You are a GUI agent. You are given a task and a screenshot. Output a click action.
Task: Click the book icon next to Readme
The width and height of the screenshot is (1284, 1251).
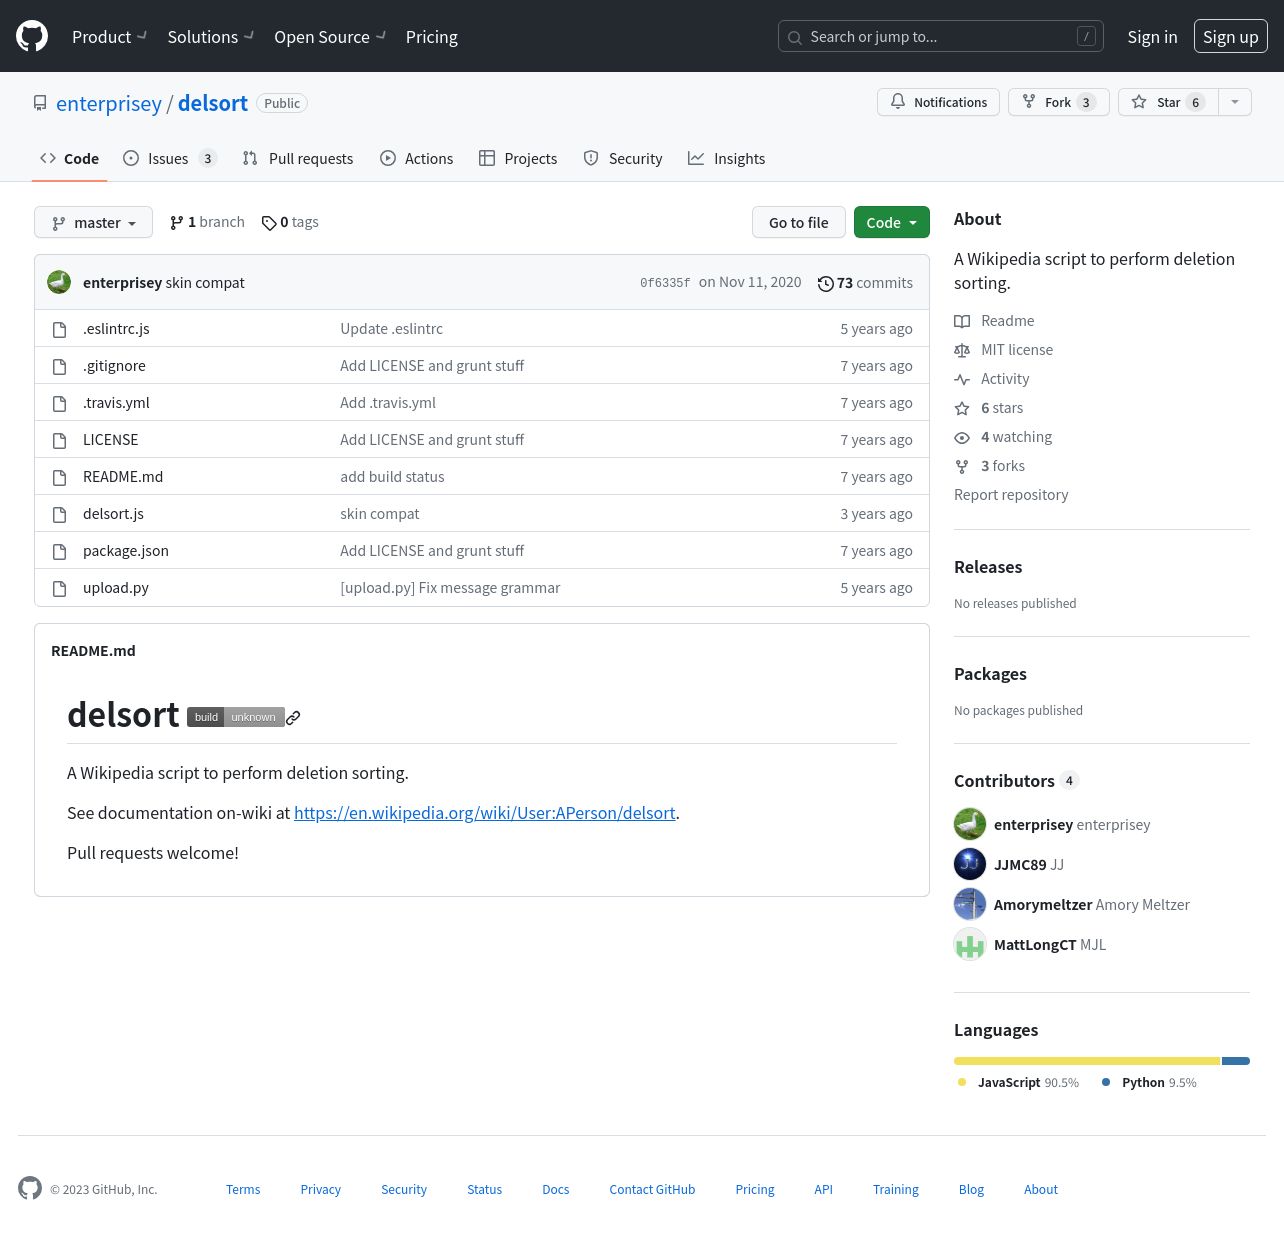962,321
